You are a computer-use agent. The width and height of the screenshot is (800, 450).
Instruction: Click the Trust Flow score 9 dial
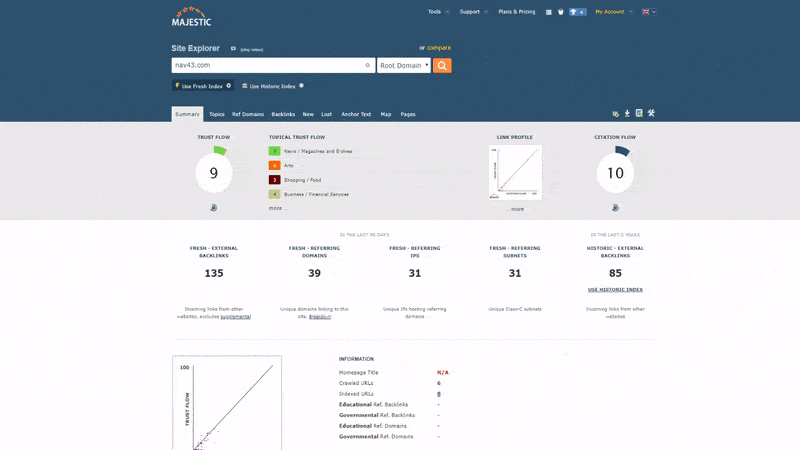click(x=214, y=171)
